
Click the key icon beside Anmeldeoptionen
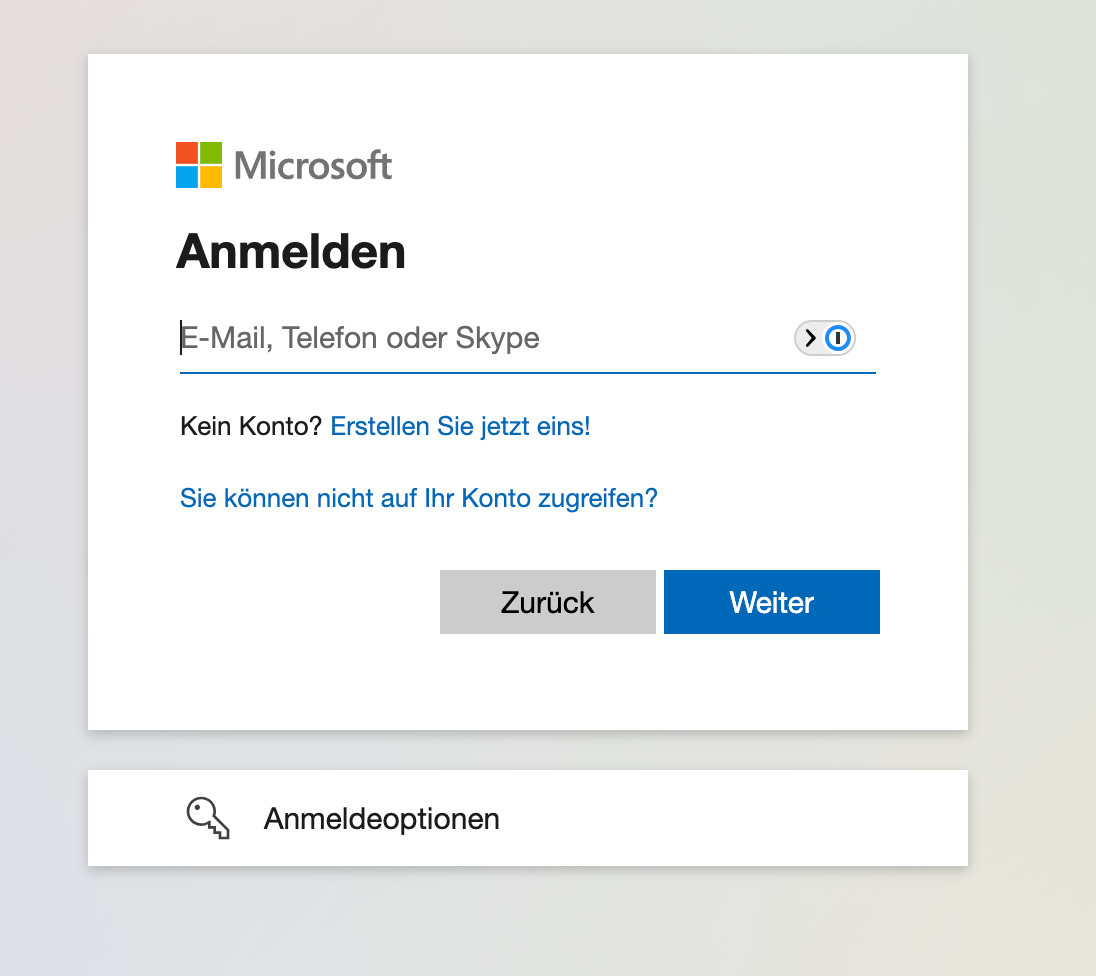click(x=208, y=818)
